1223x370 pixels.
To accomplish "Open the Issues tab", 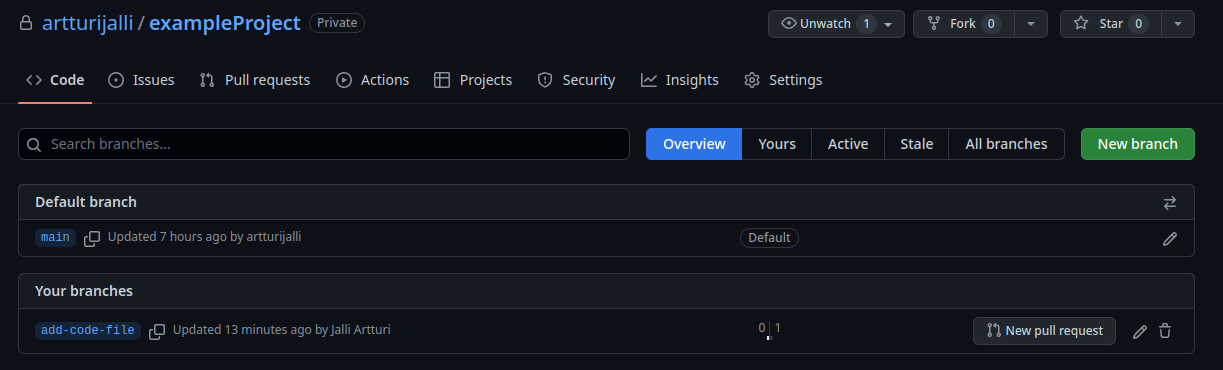I will click(141, 80).
